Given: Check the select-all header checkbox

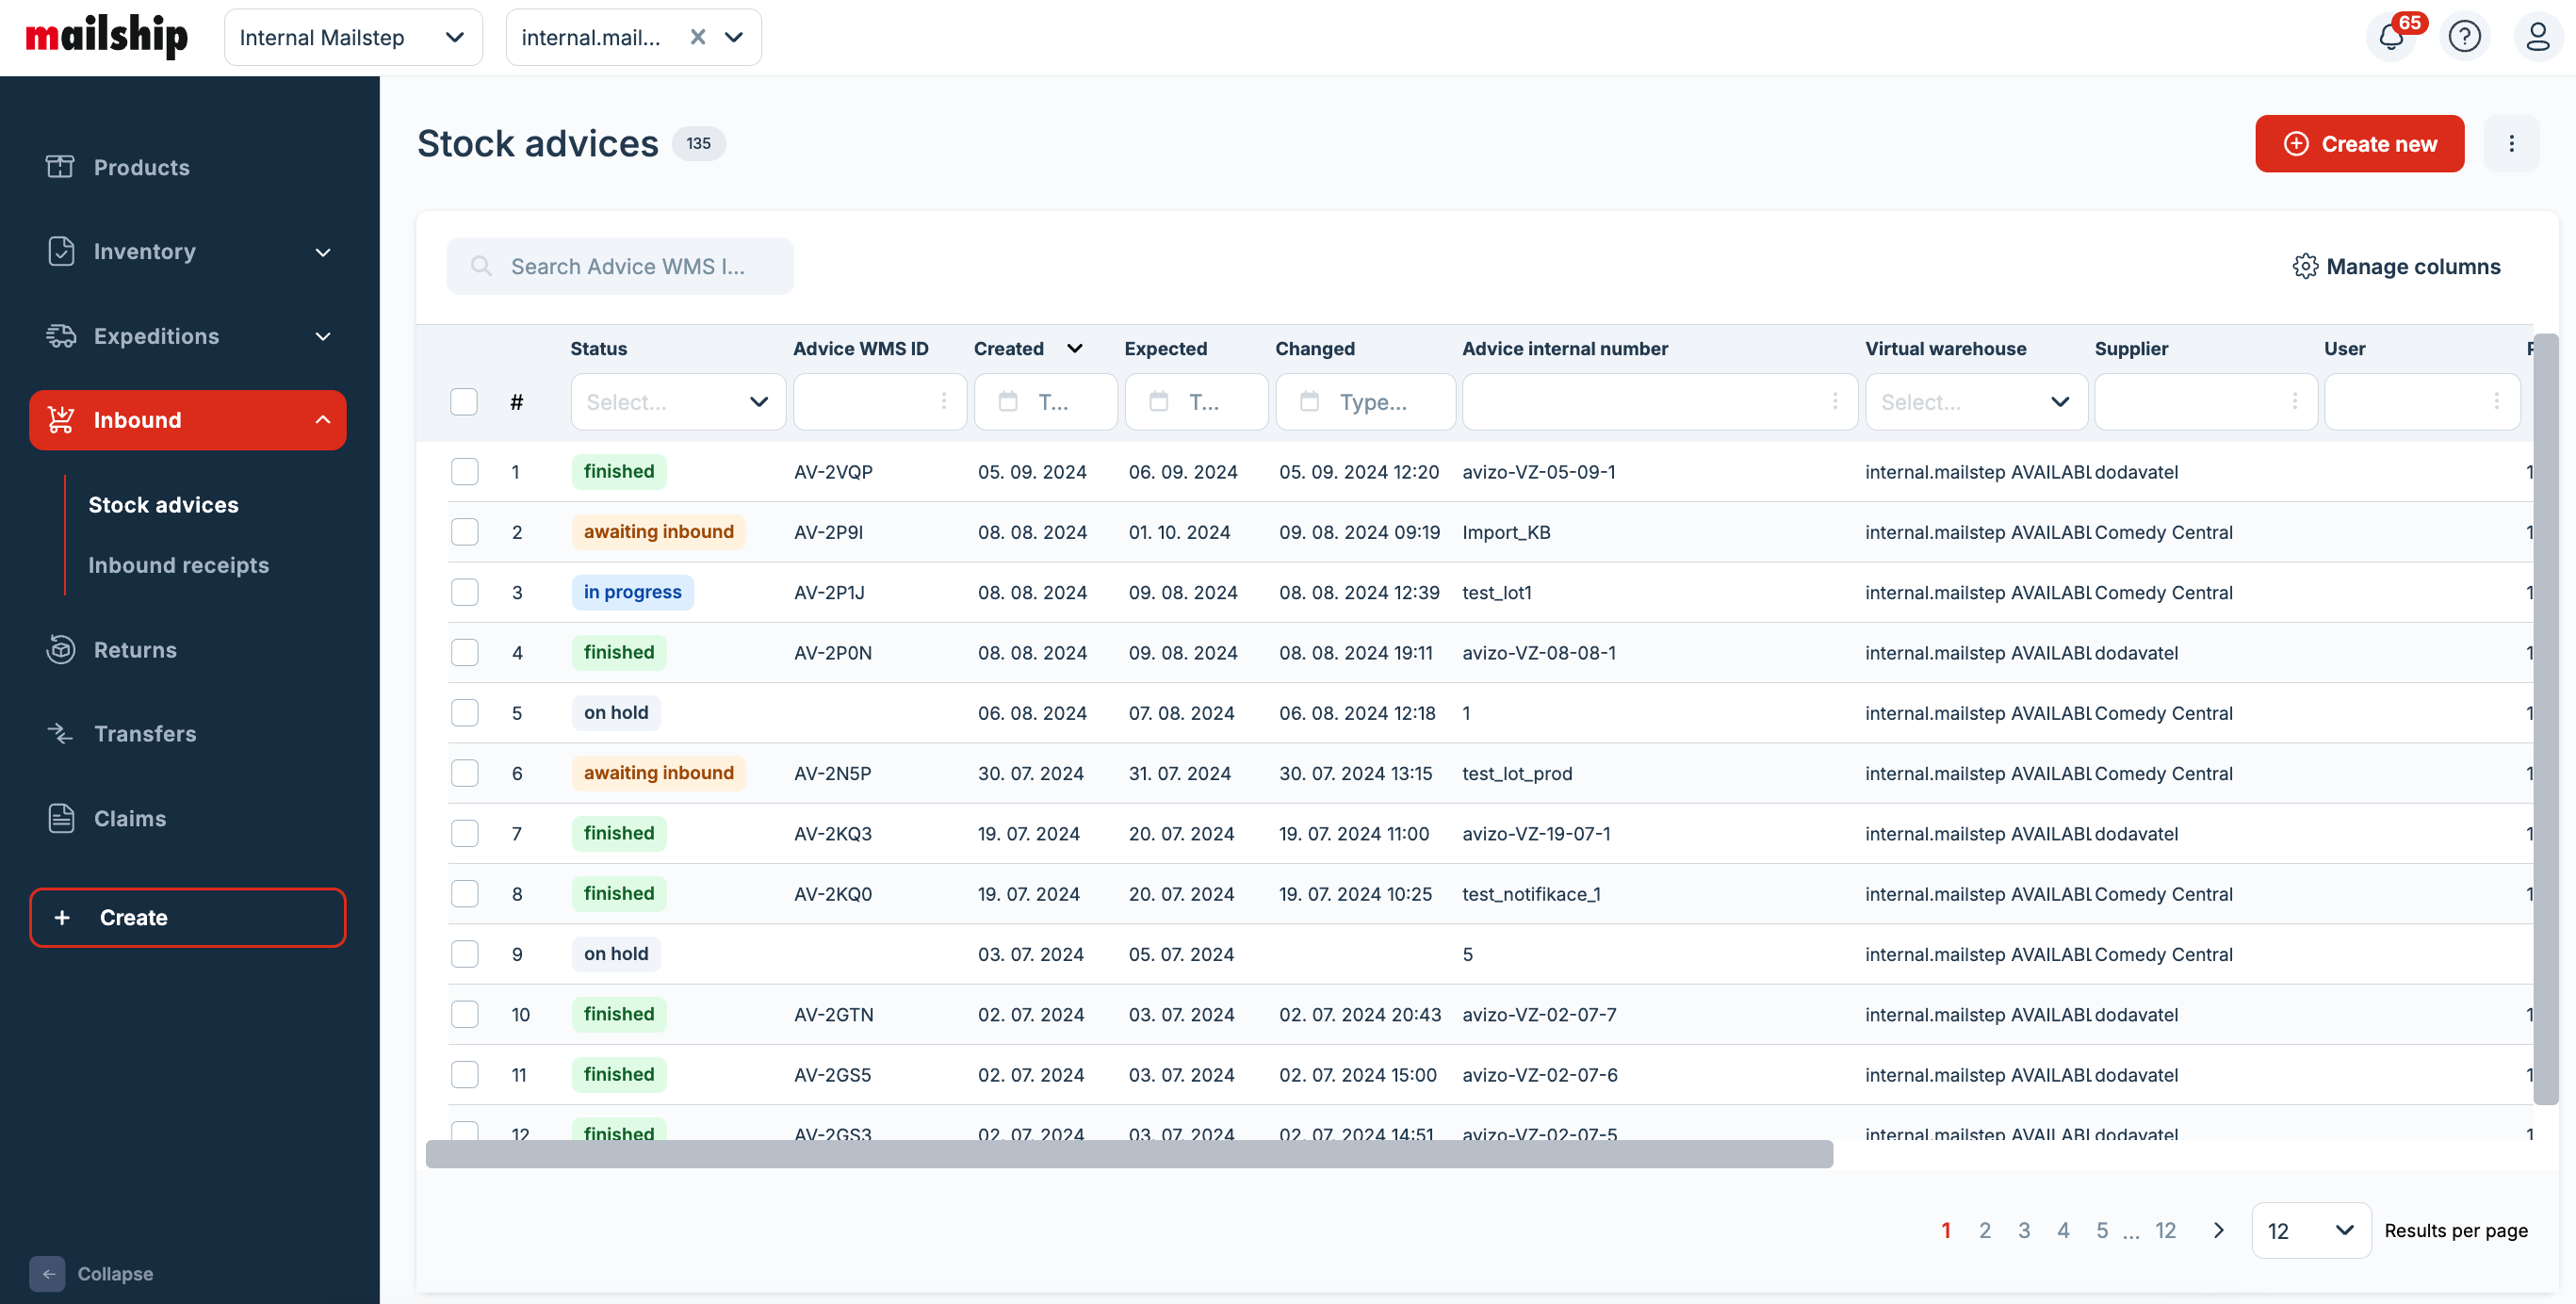Looking at the screenshot, I should (x=464, y=402).
